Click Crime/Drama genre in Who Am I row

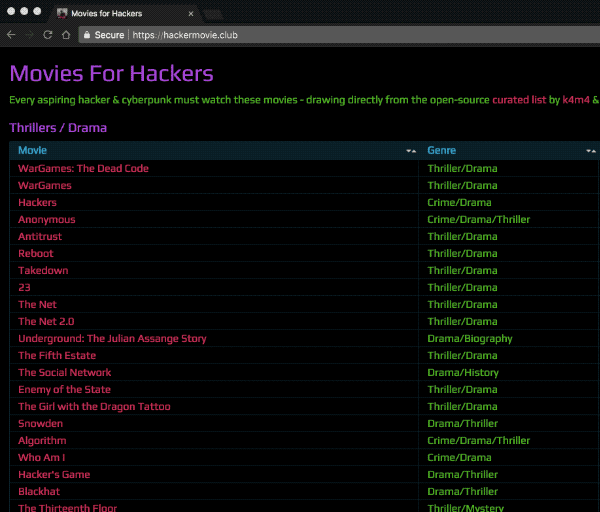459,458
